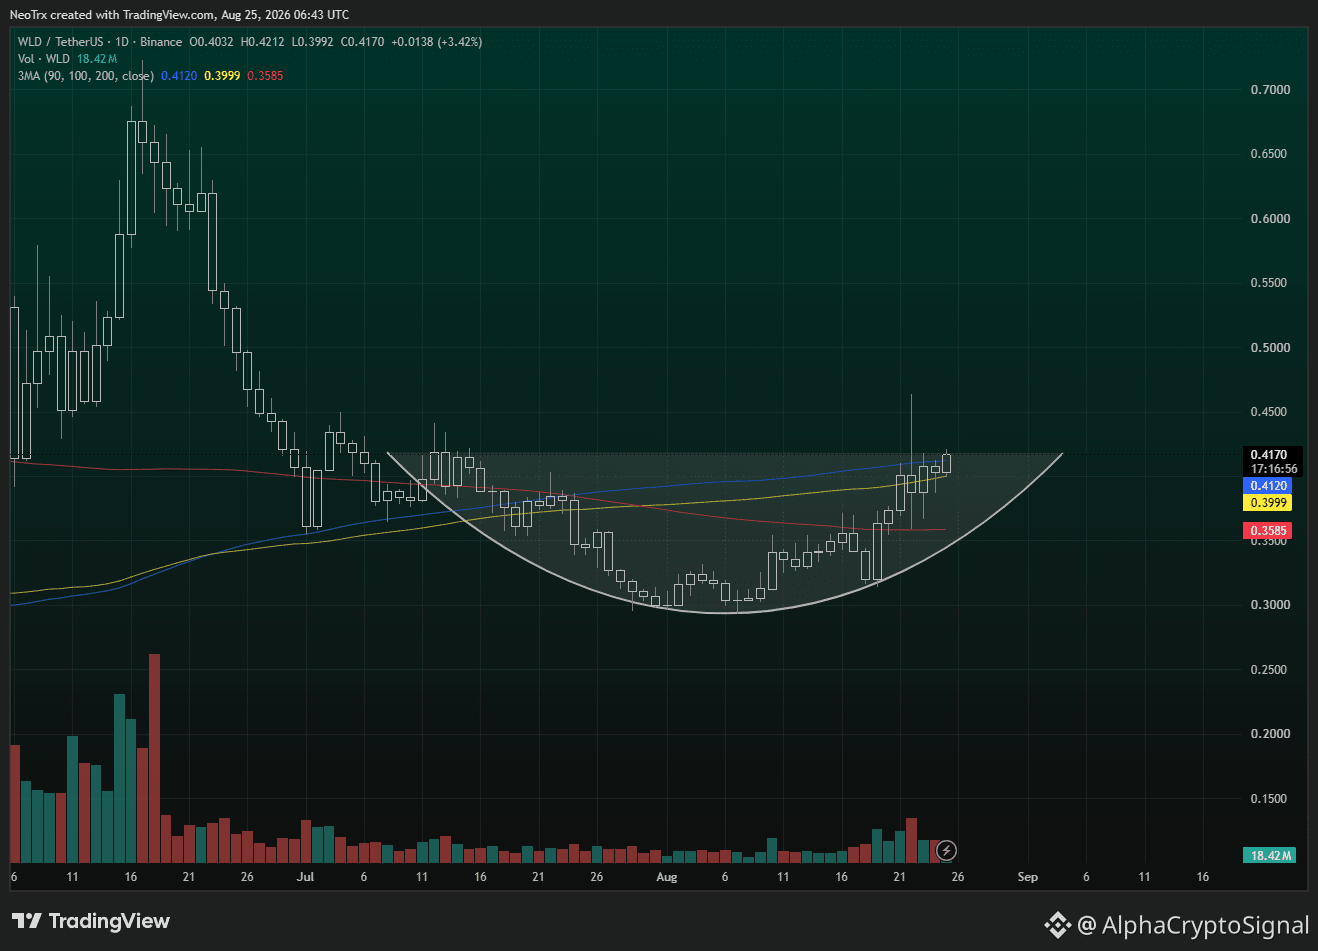This screenshot has height=951, width=1318.
Task: Click the yellow 0.3999 value in the 3MA legend
Action: 222,76
